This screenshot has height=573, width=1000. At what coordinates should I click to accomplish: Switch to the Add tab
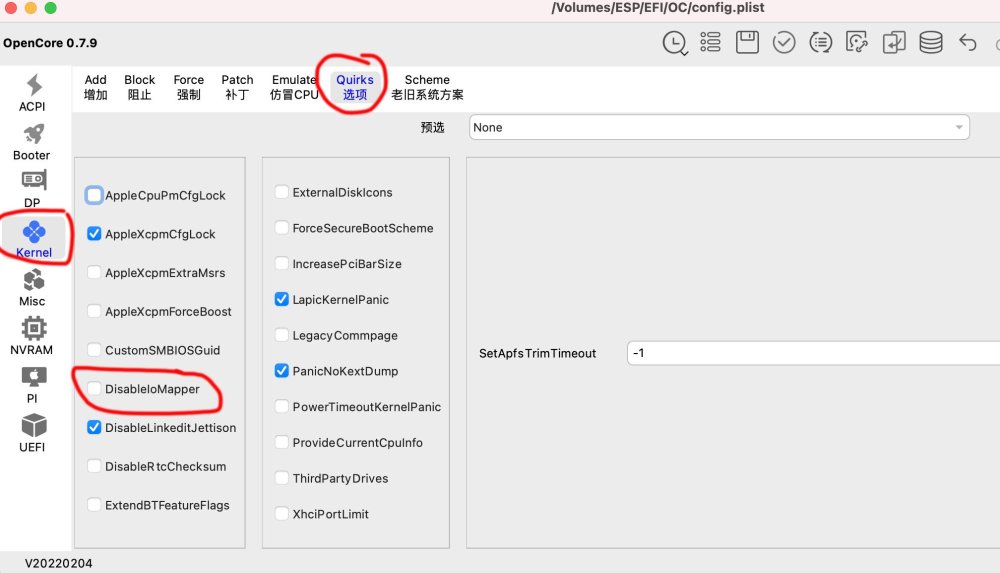96,87
